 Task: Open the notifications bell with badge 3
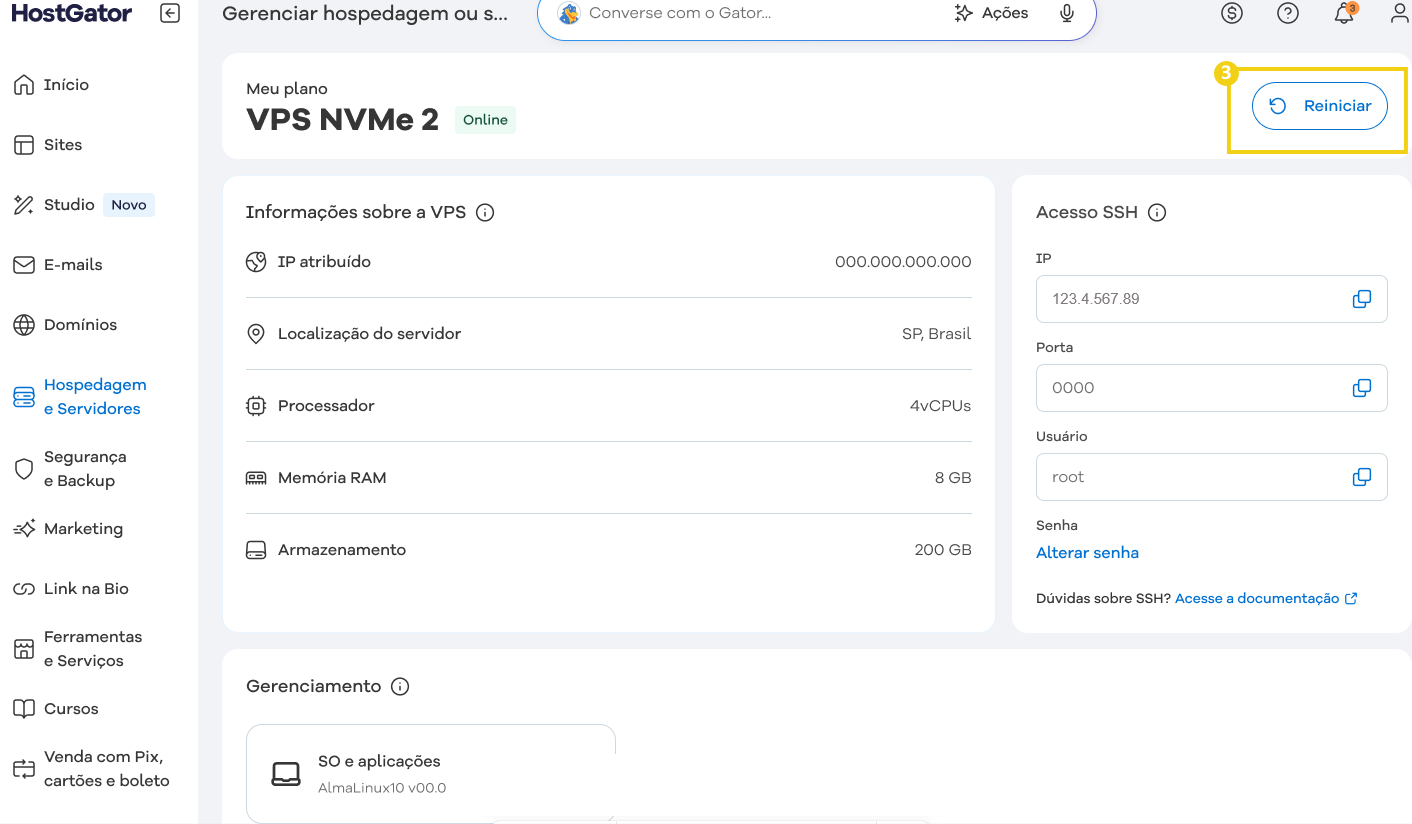[x=1343, y=14]
